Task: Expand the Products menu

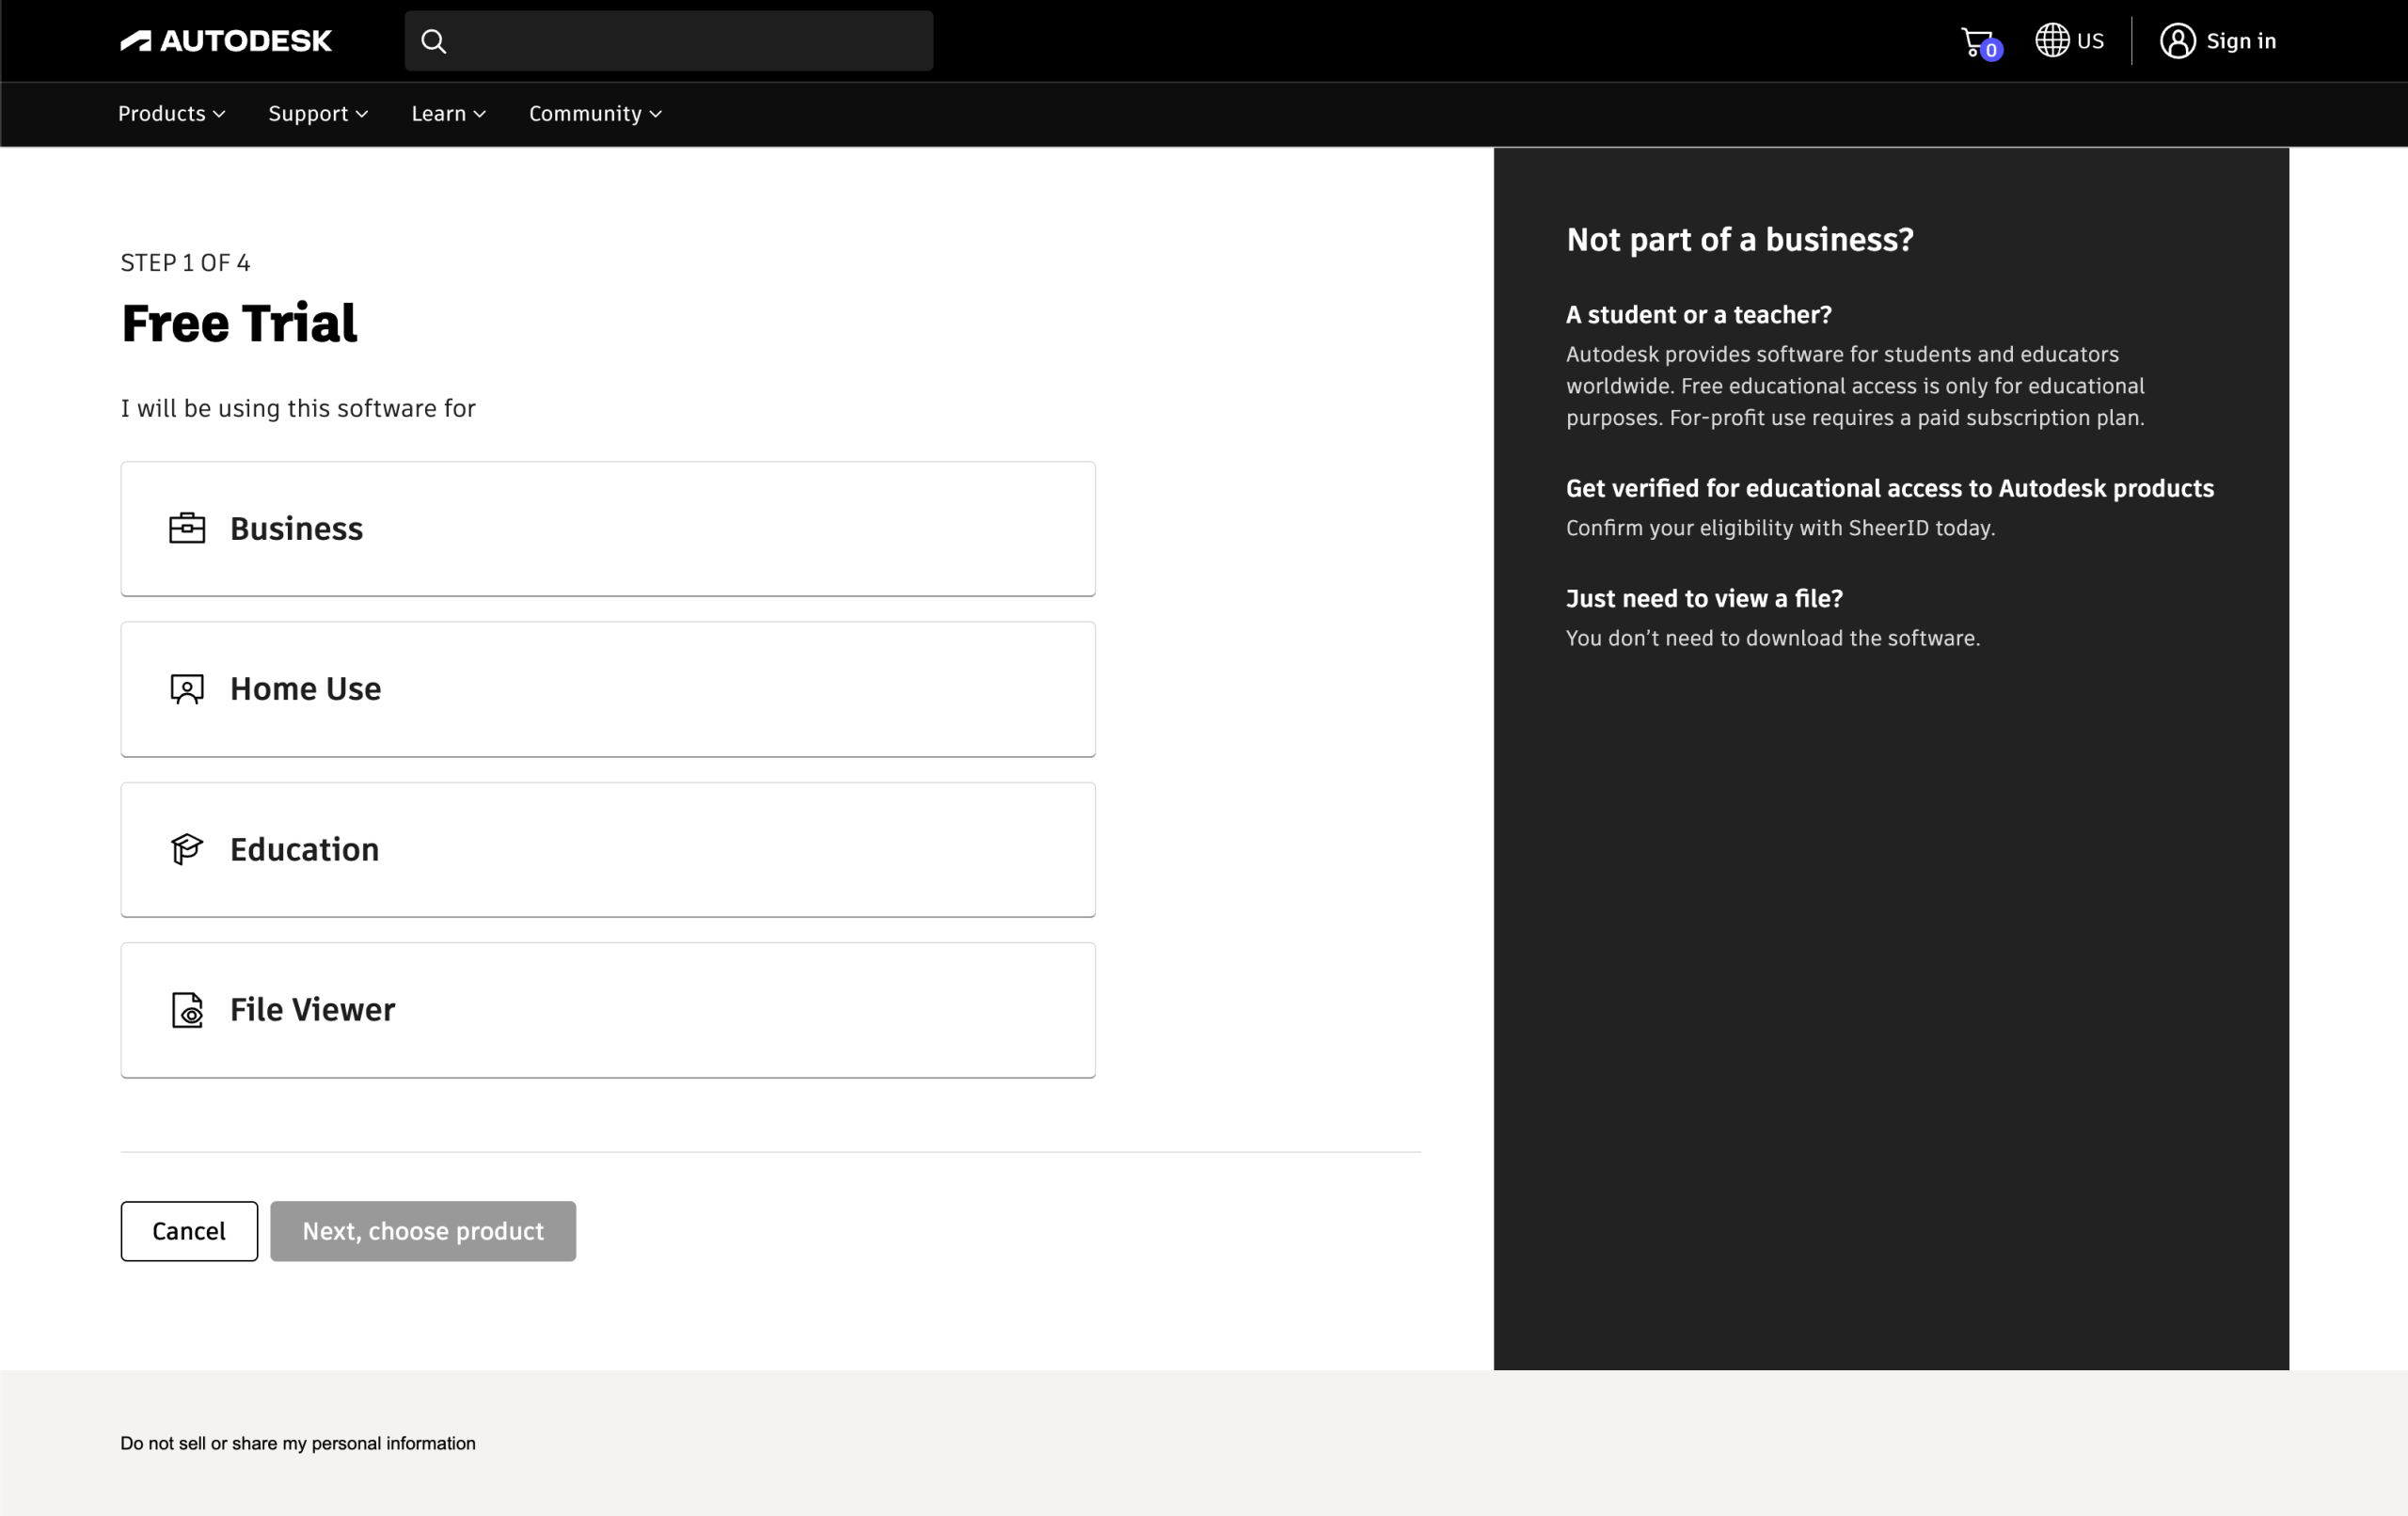Action: tap(172, 114)
